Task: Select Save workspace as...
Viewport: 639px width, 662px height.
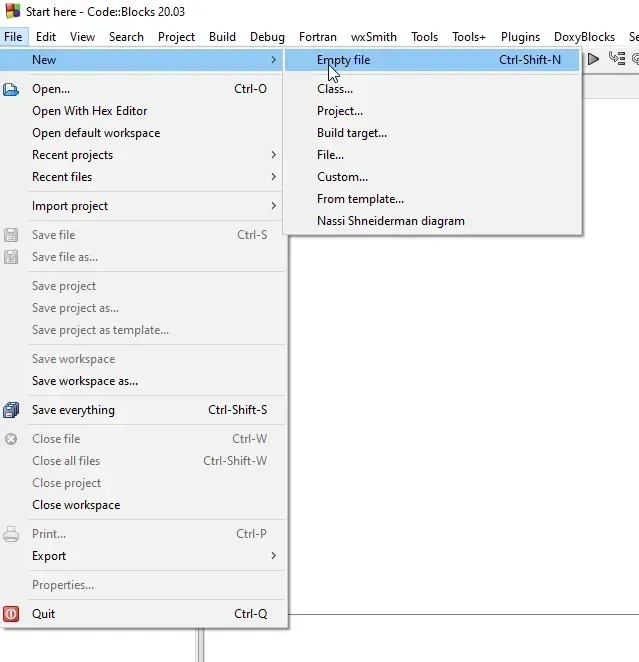Action: tap(143, 381)
